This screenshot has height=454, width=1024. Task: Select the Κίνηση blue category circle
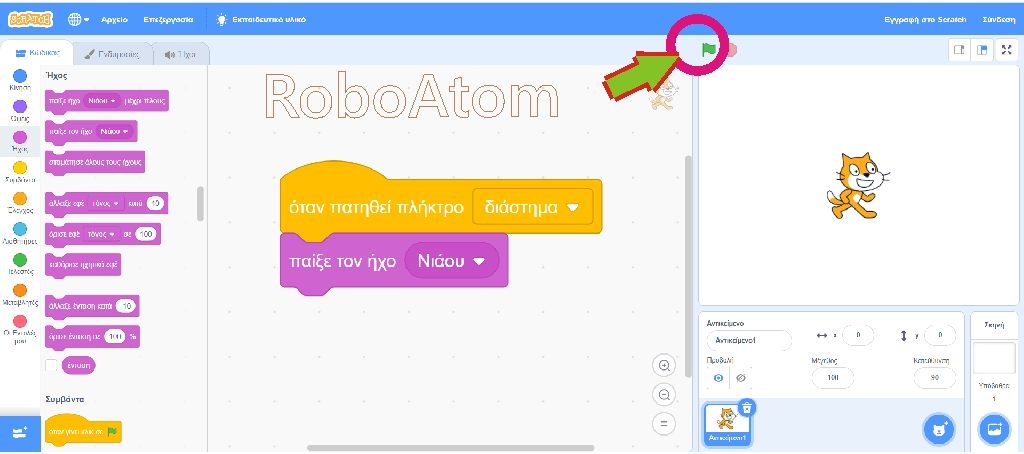[x=20, y=76]
